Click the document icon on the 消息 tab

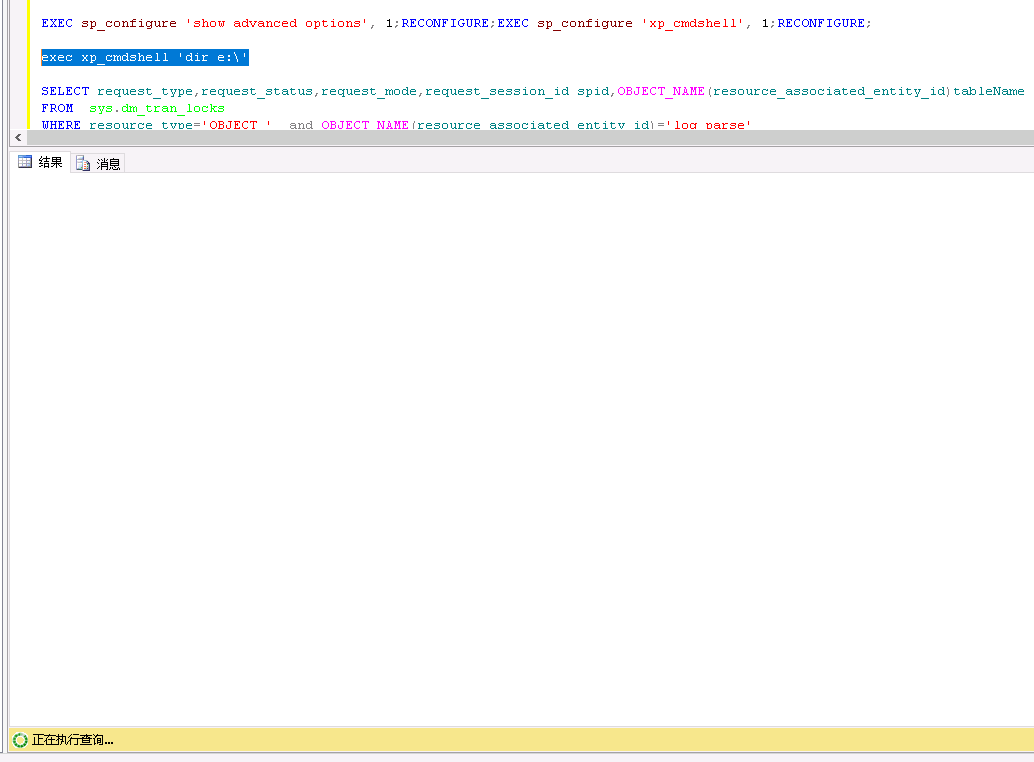83,164
